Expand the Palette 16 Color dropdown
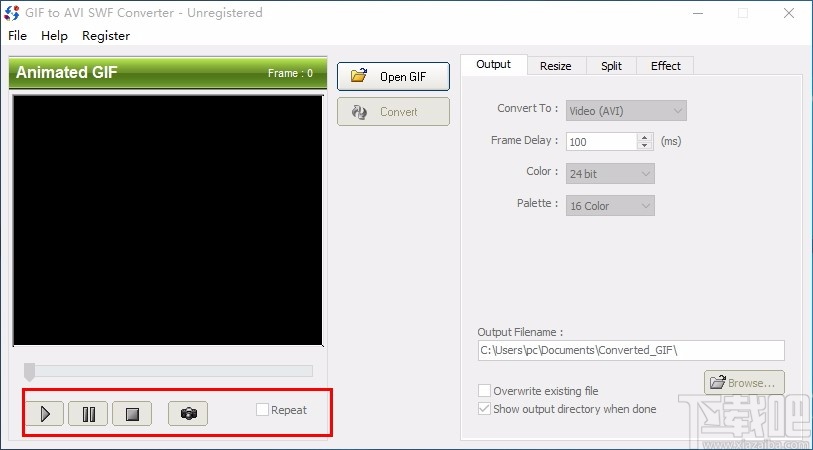Image resolution: width=813 pixels, height=450 pixels. click(x=610, y=206)
